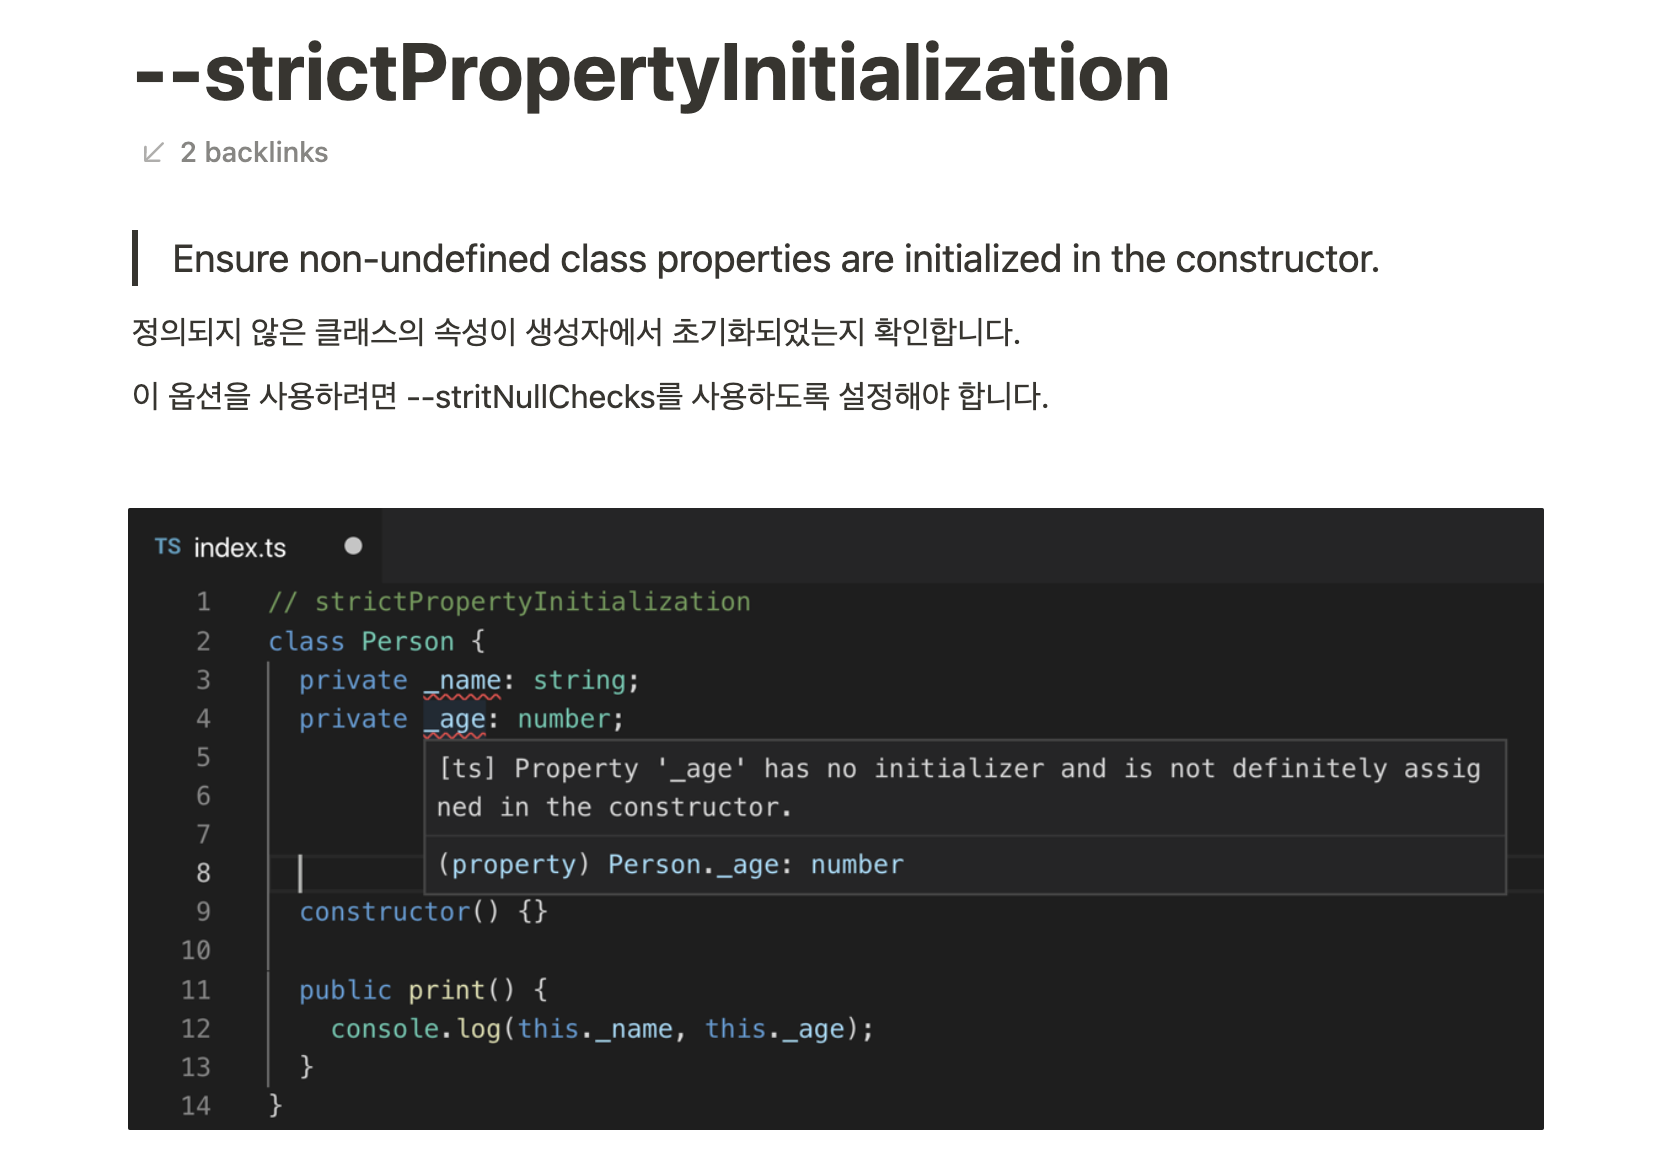The image size is (1660, 1154).
Task: Click 'this._name' argument on line 12
Action: [596, 1029]
